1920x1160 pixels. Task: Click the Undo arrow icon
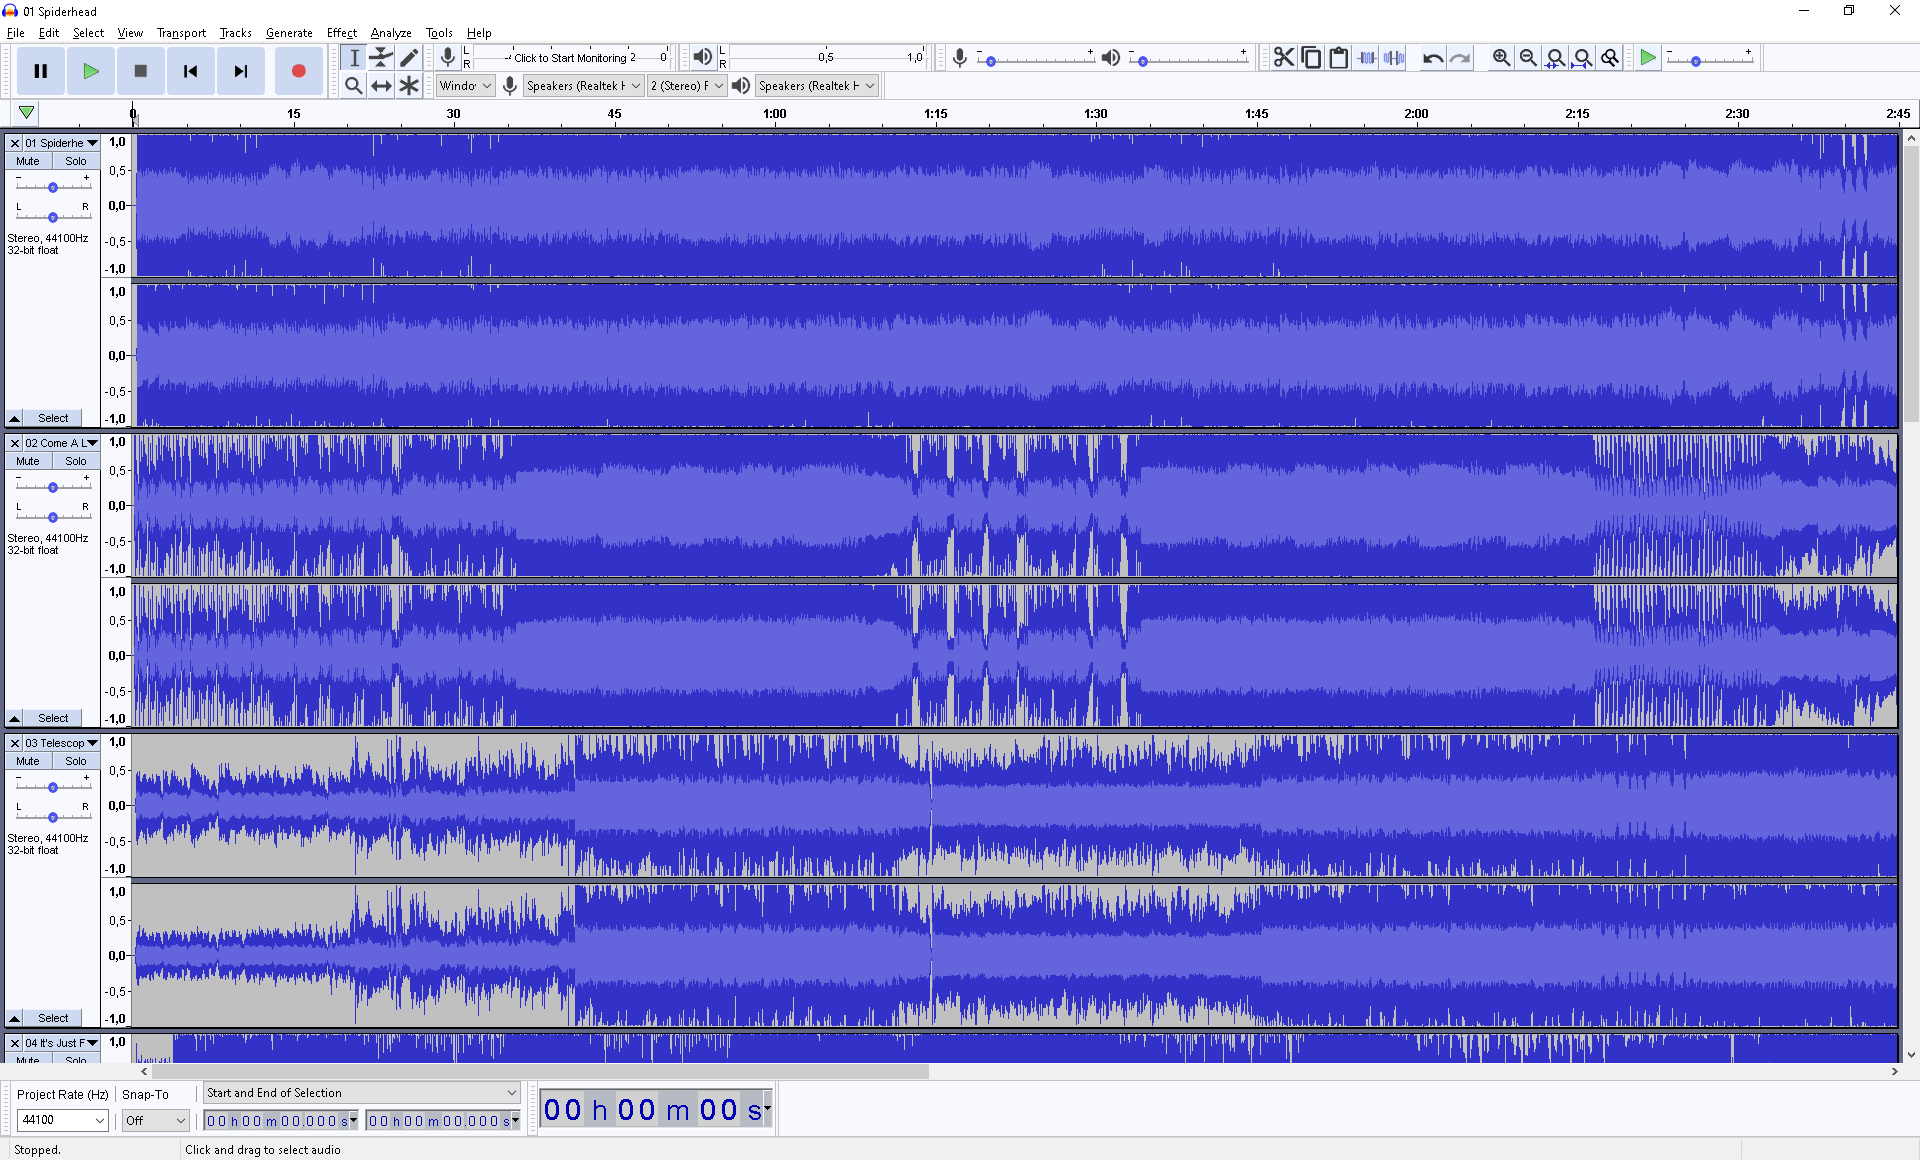point(1432,58)
